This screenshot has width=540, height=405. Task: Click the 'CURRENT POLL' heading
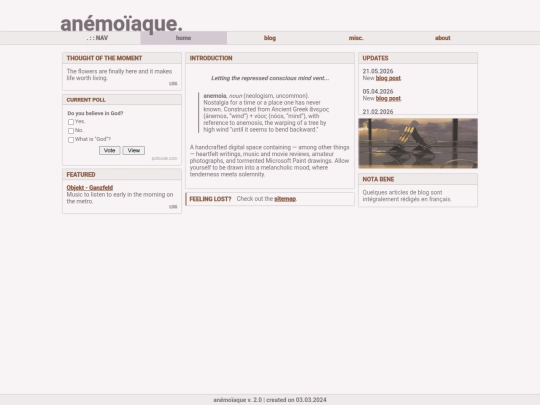86,100
